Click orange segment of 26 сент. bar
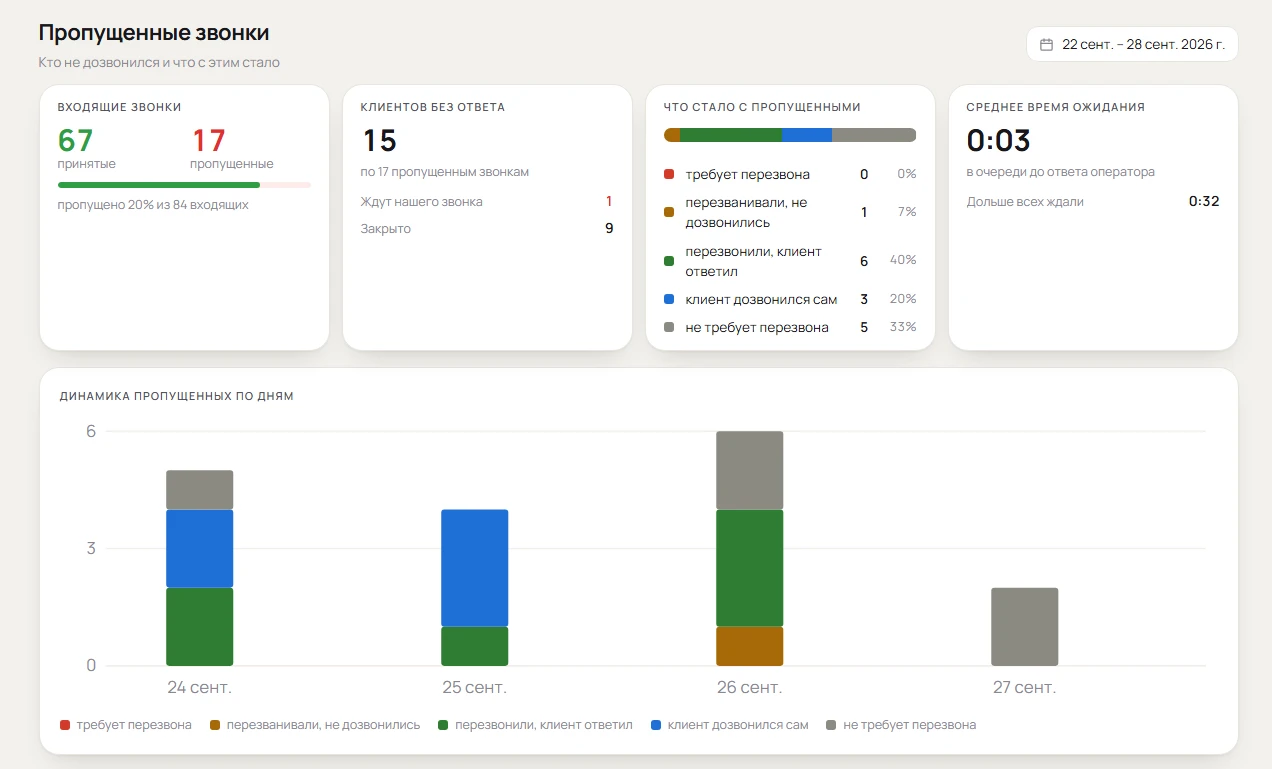1272x769 pixels. click(749, 646)
